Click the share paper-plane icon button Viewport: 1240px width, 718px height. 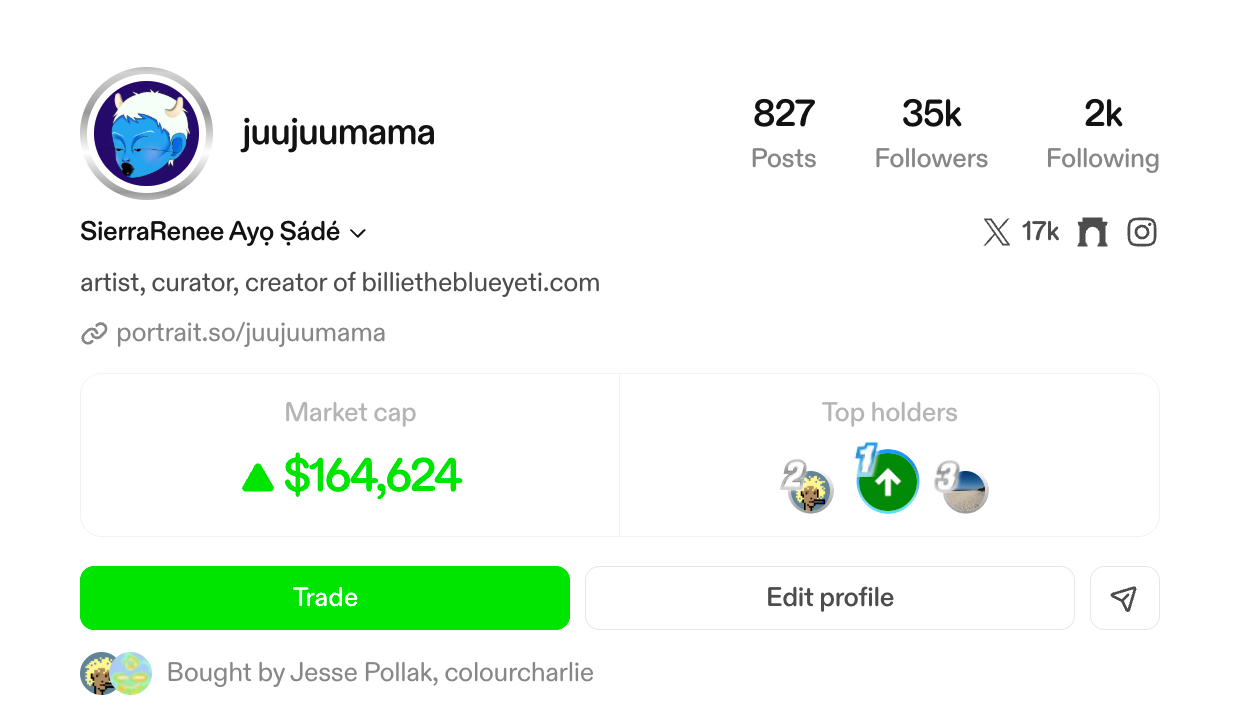pos(1124,598)
